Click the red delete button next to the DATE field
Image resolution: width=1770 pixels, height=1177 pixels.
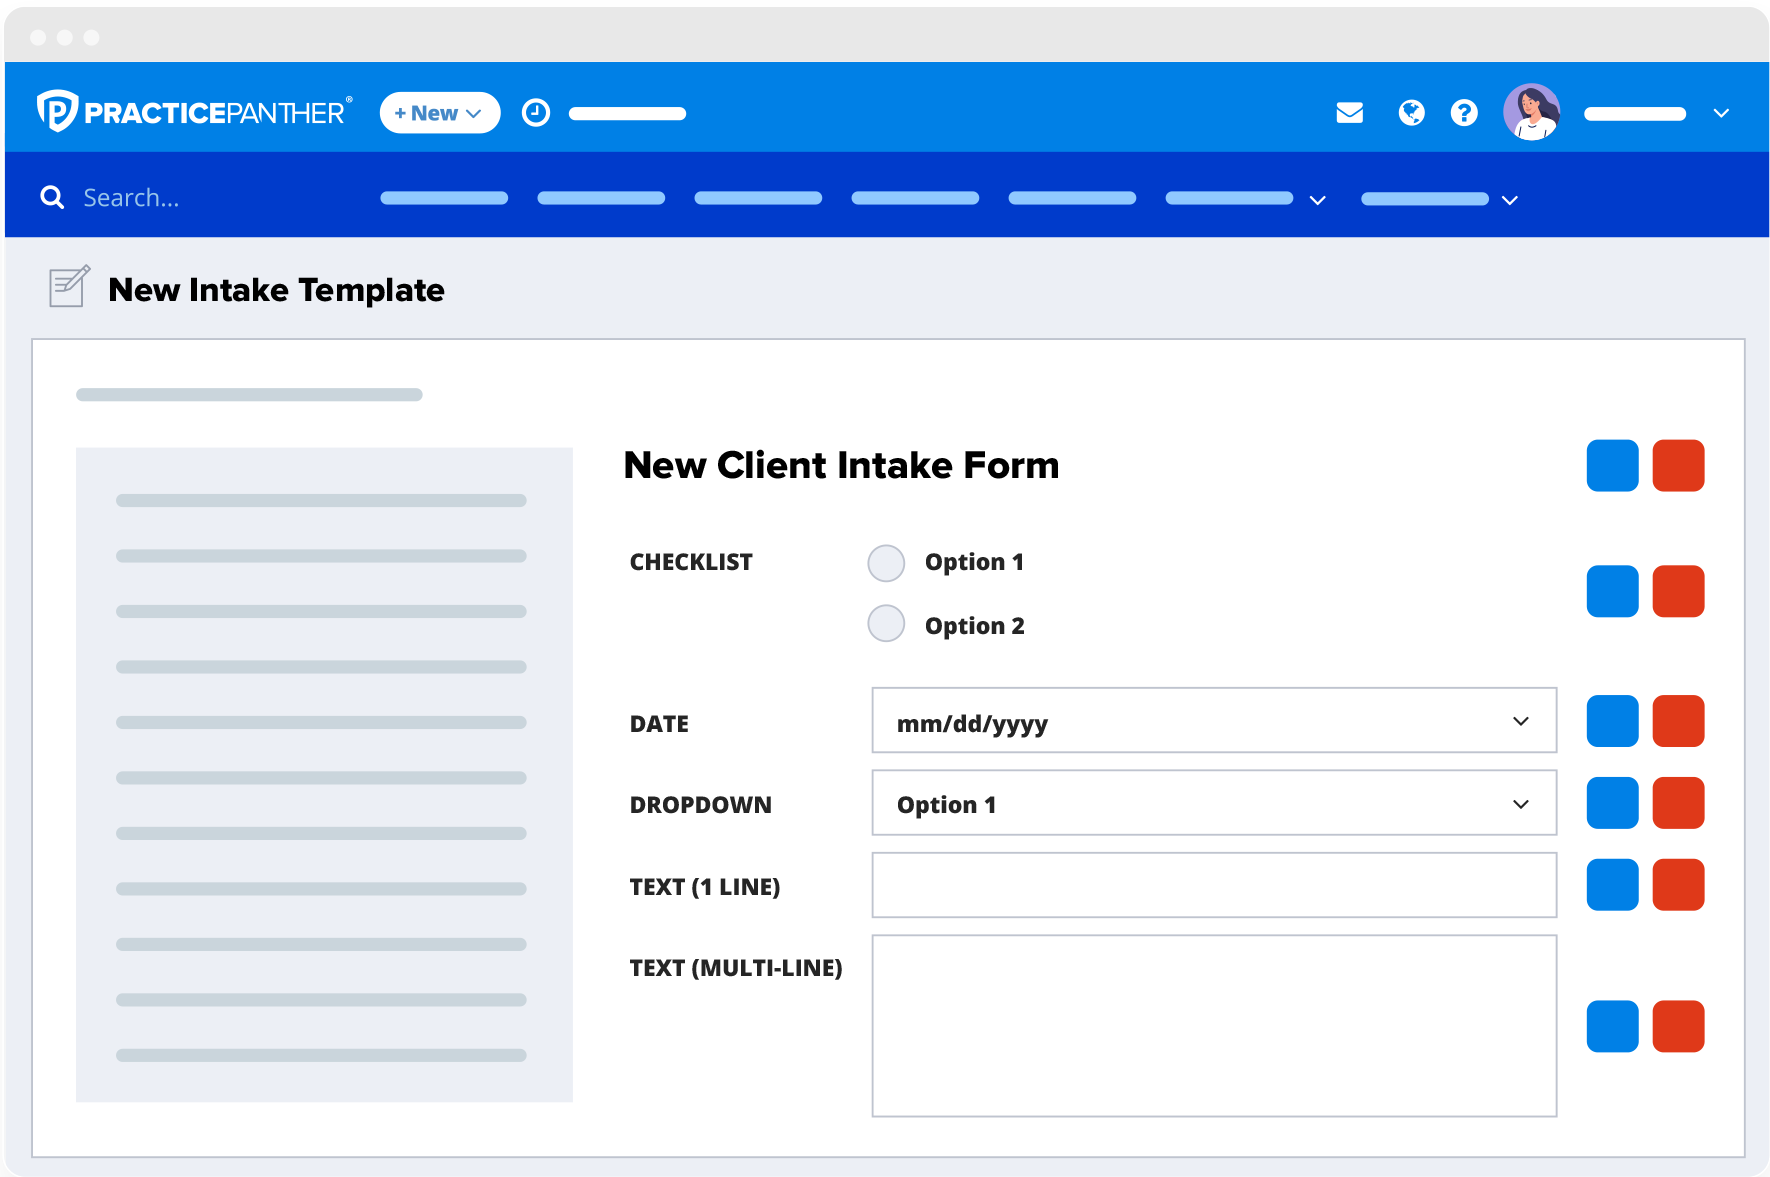click(x=1679, y=720)
